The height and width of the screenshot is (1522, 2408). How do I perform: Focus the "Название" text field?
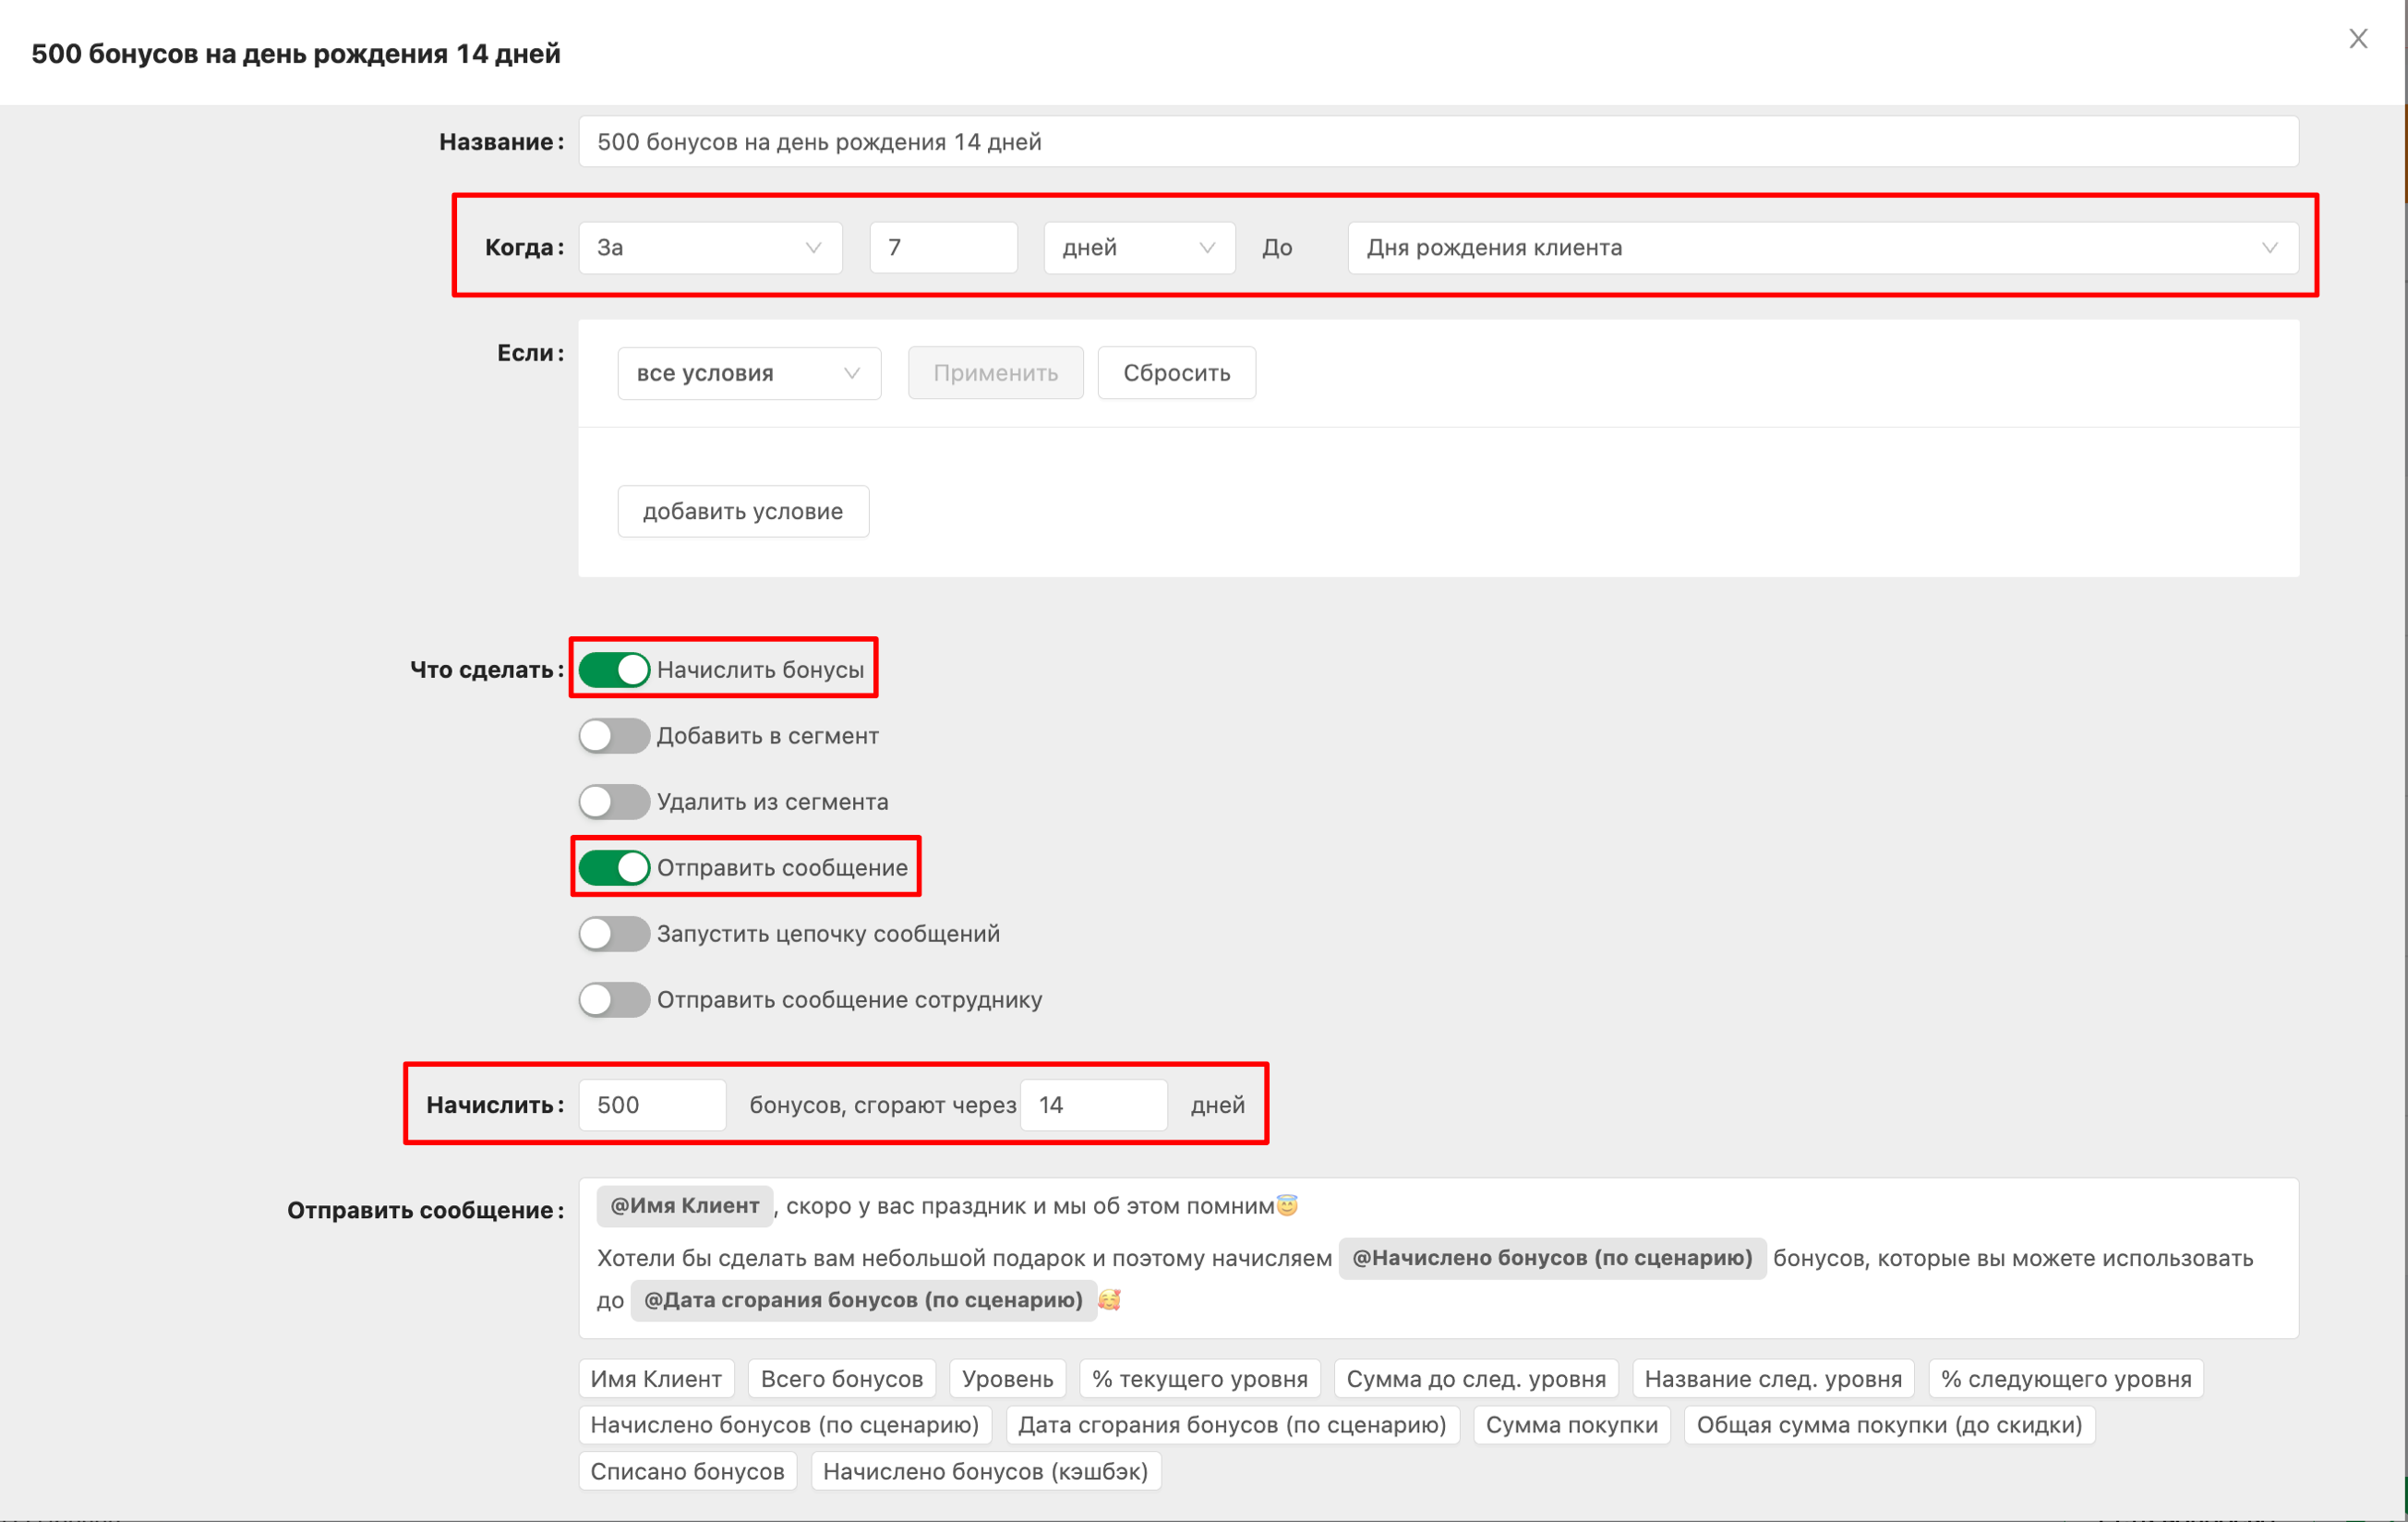pos(1438,141)
